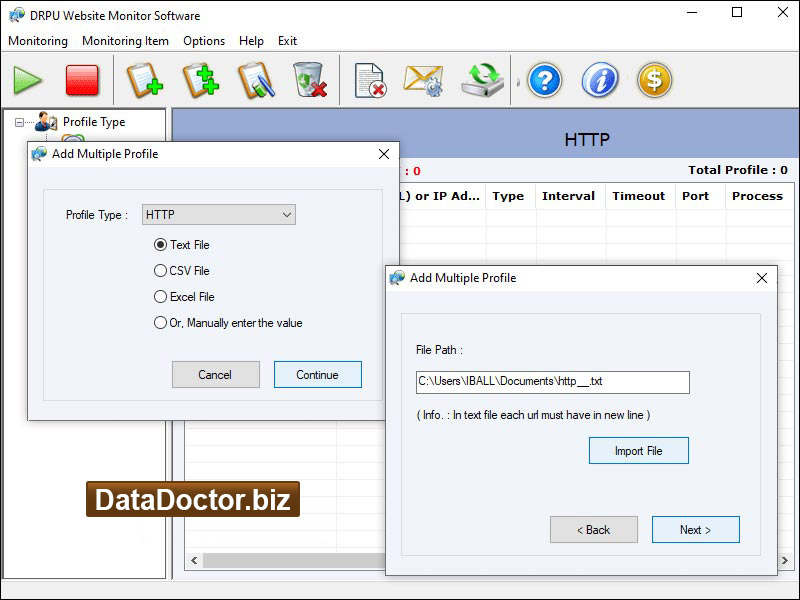
Task: Open the Monitoring Item menu
Action: (x=126, y=41)
